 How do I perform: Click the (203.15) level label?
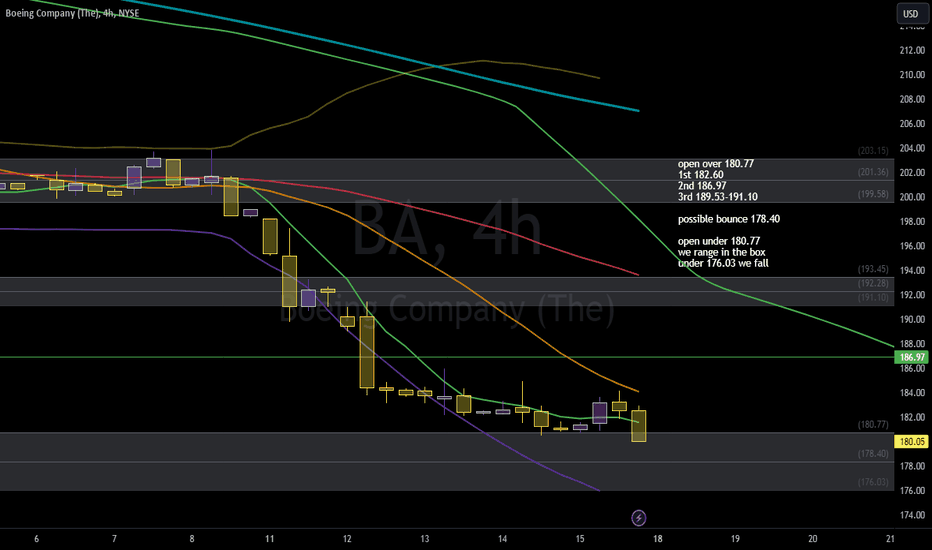click(x=873, y=151)
